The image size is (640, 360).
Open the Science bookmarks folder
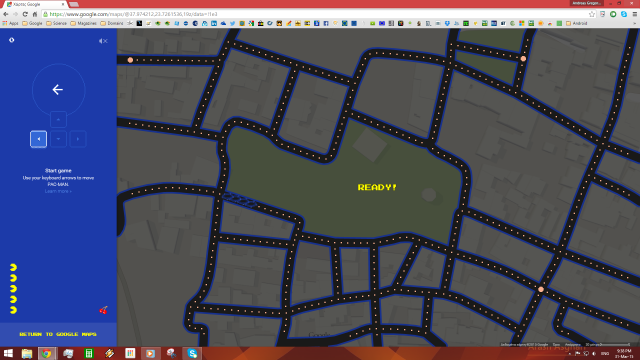56,23
